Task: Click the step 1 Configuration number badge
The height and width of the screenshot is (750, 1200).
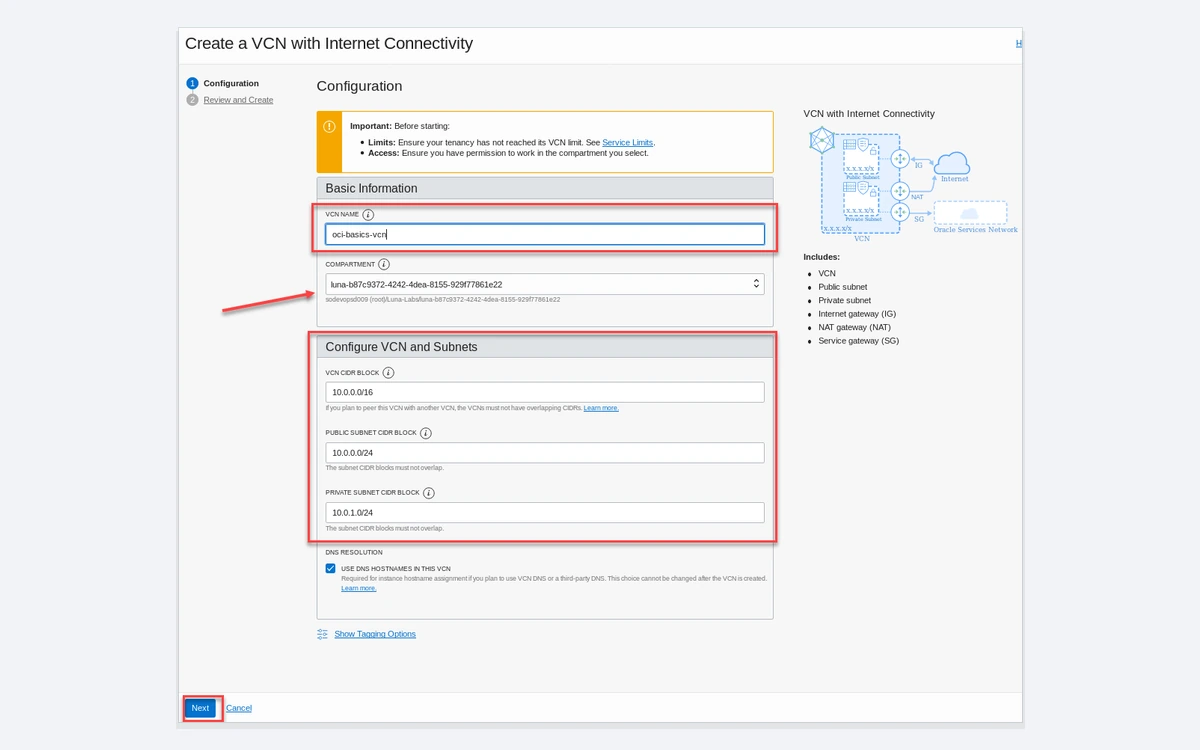Action: pos(192,84)
